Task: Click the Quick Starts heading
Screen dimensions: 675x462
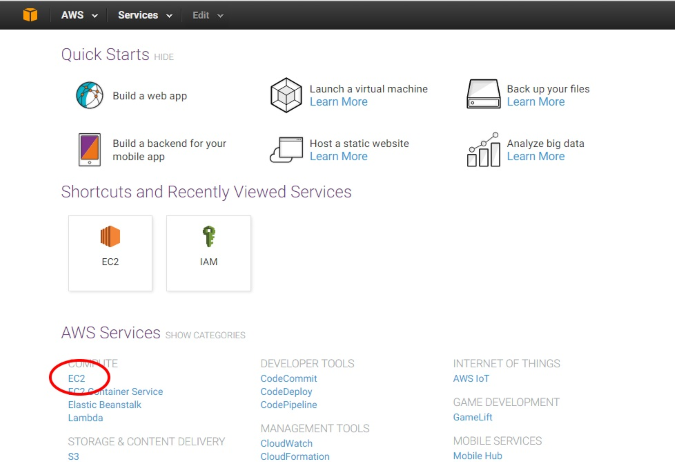Action: (105, 55)
